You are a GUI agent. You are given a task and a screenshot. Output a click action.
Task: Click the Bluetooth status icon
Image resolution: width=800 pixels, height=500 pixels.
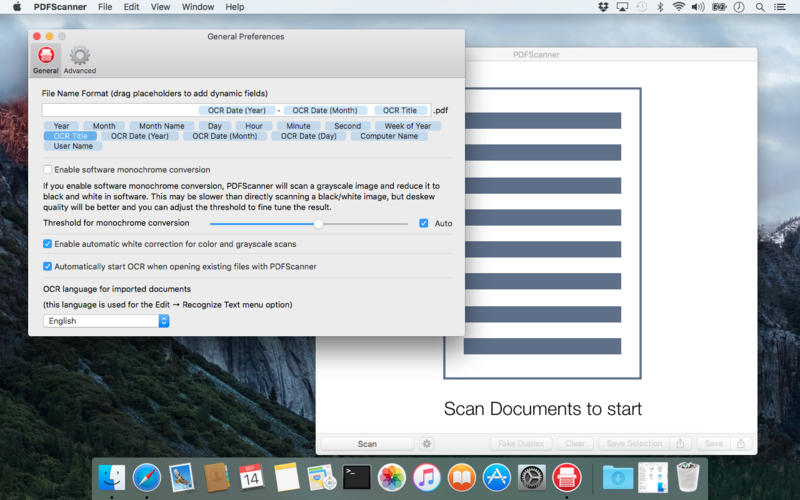(x=660, y=7)
